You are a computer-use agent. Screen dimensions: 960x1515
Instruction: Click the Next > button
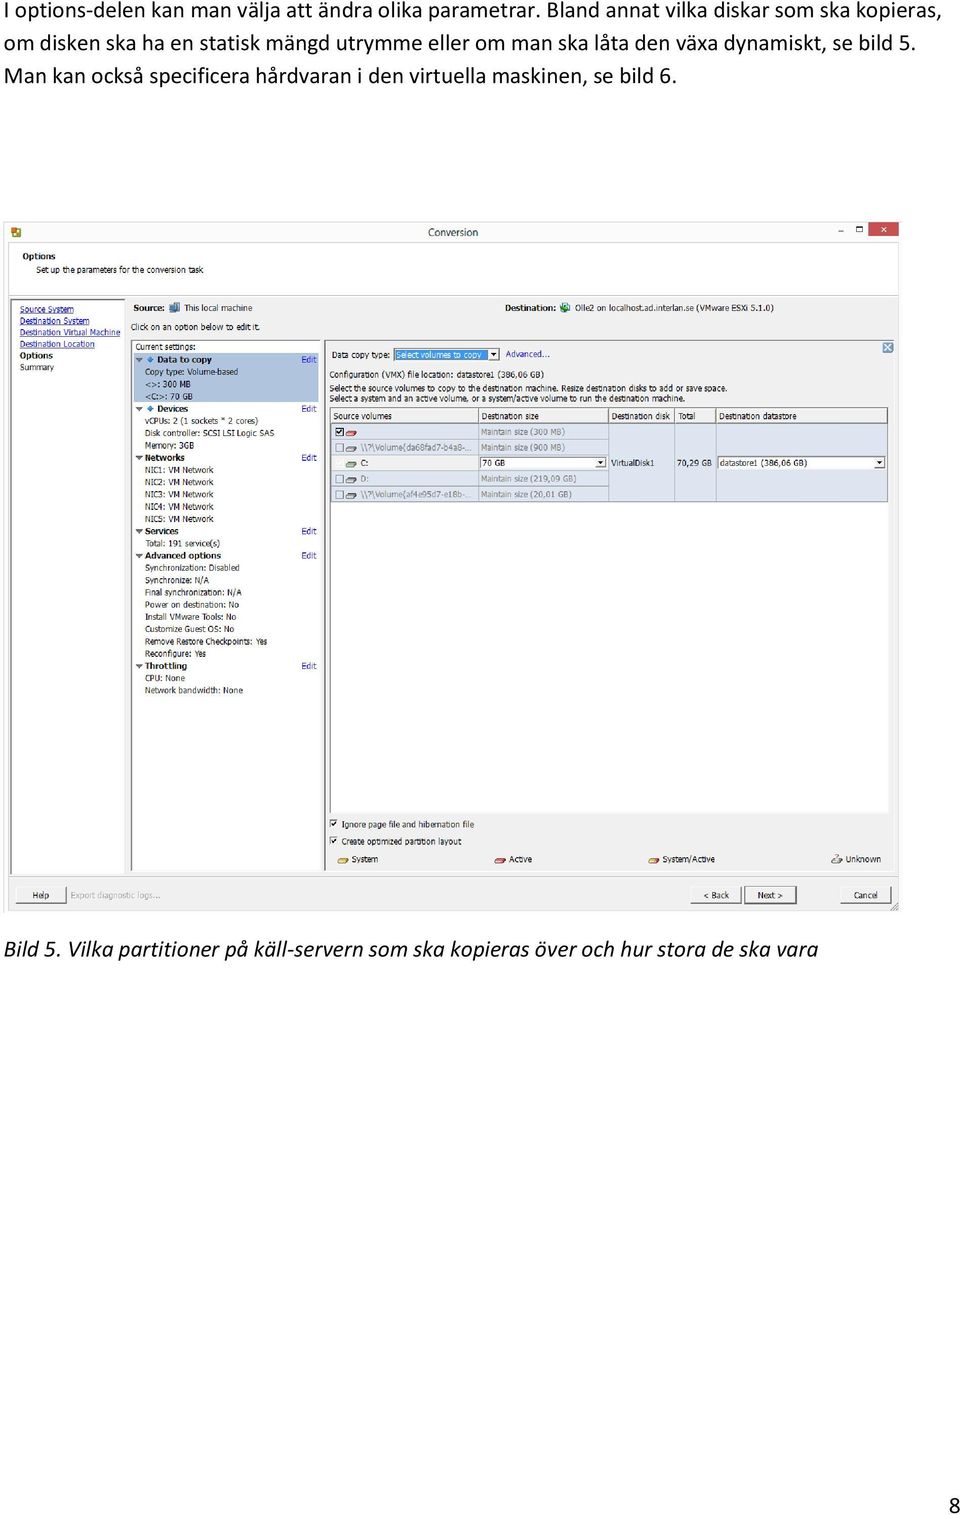tap(770, 895)
